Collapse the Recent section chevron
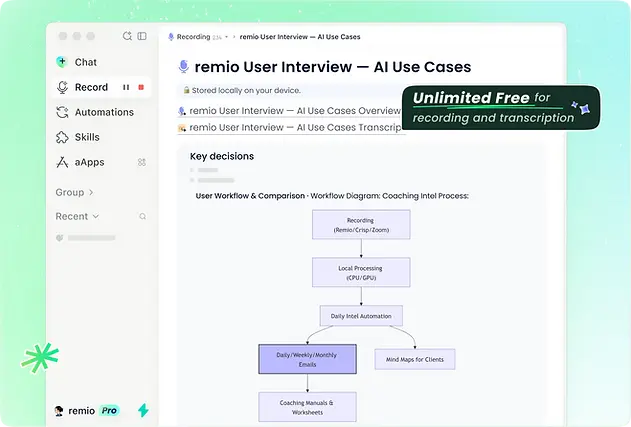Image resolution: width=631 pixels, height=427 pixels. pyautogui.click(x=96, y=216)
